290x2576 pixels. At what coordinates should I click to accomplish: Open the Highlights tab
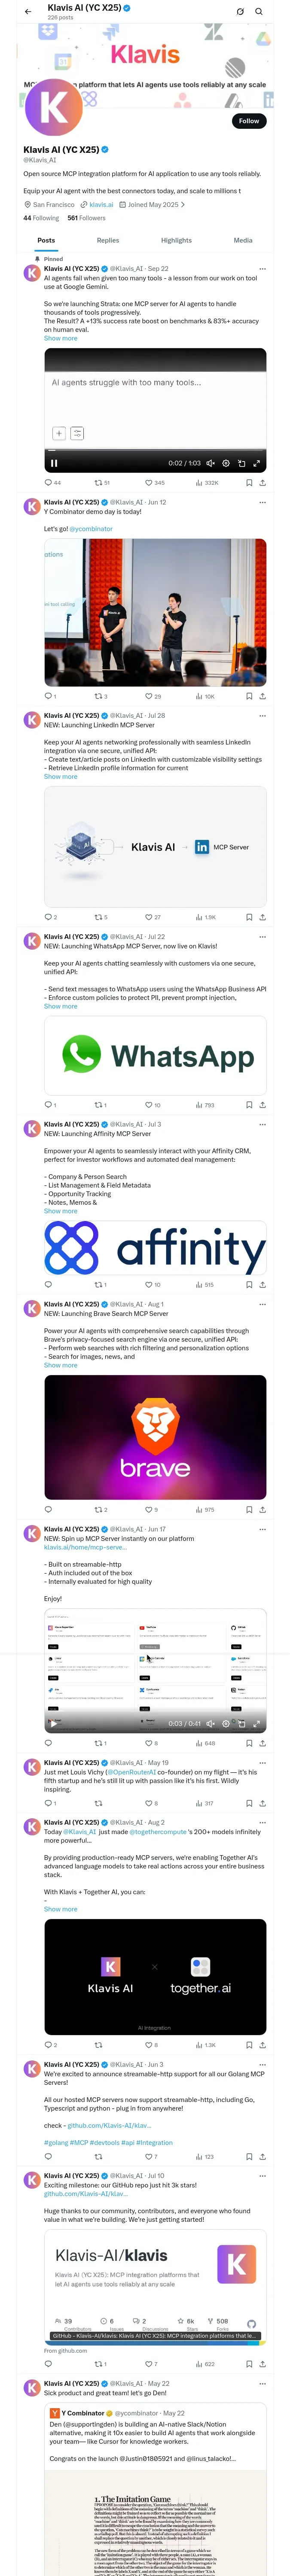click(x=176, y=240)
